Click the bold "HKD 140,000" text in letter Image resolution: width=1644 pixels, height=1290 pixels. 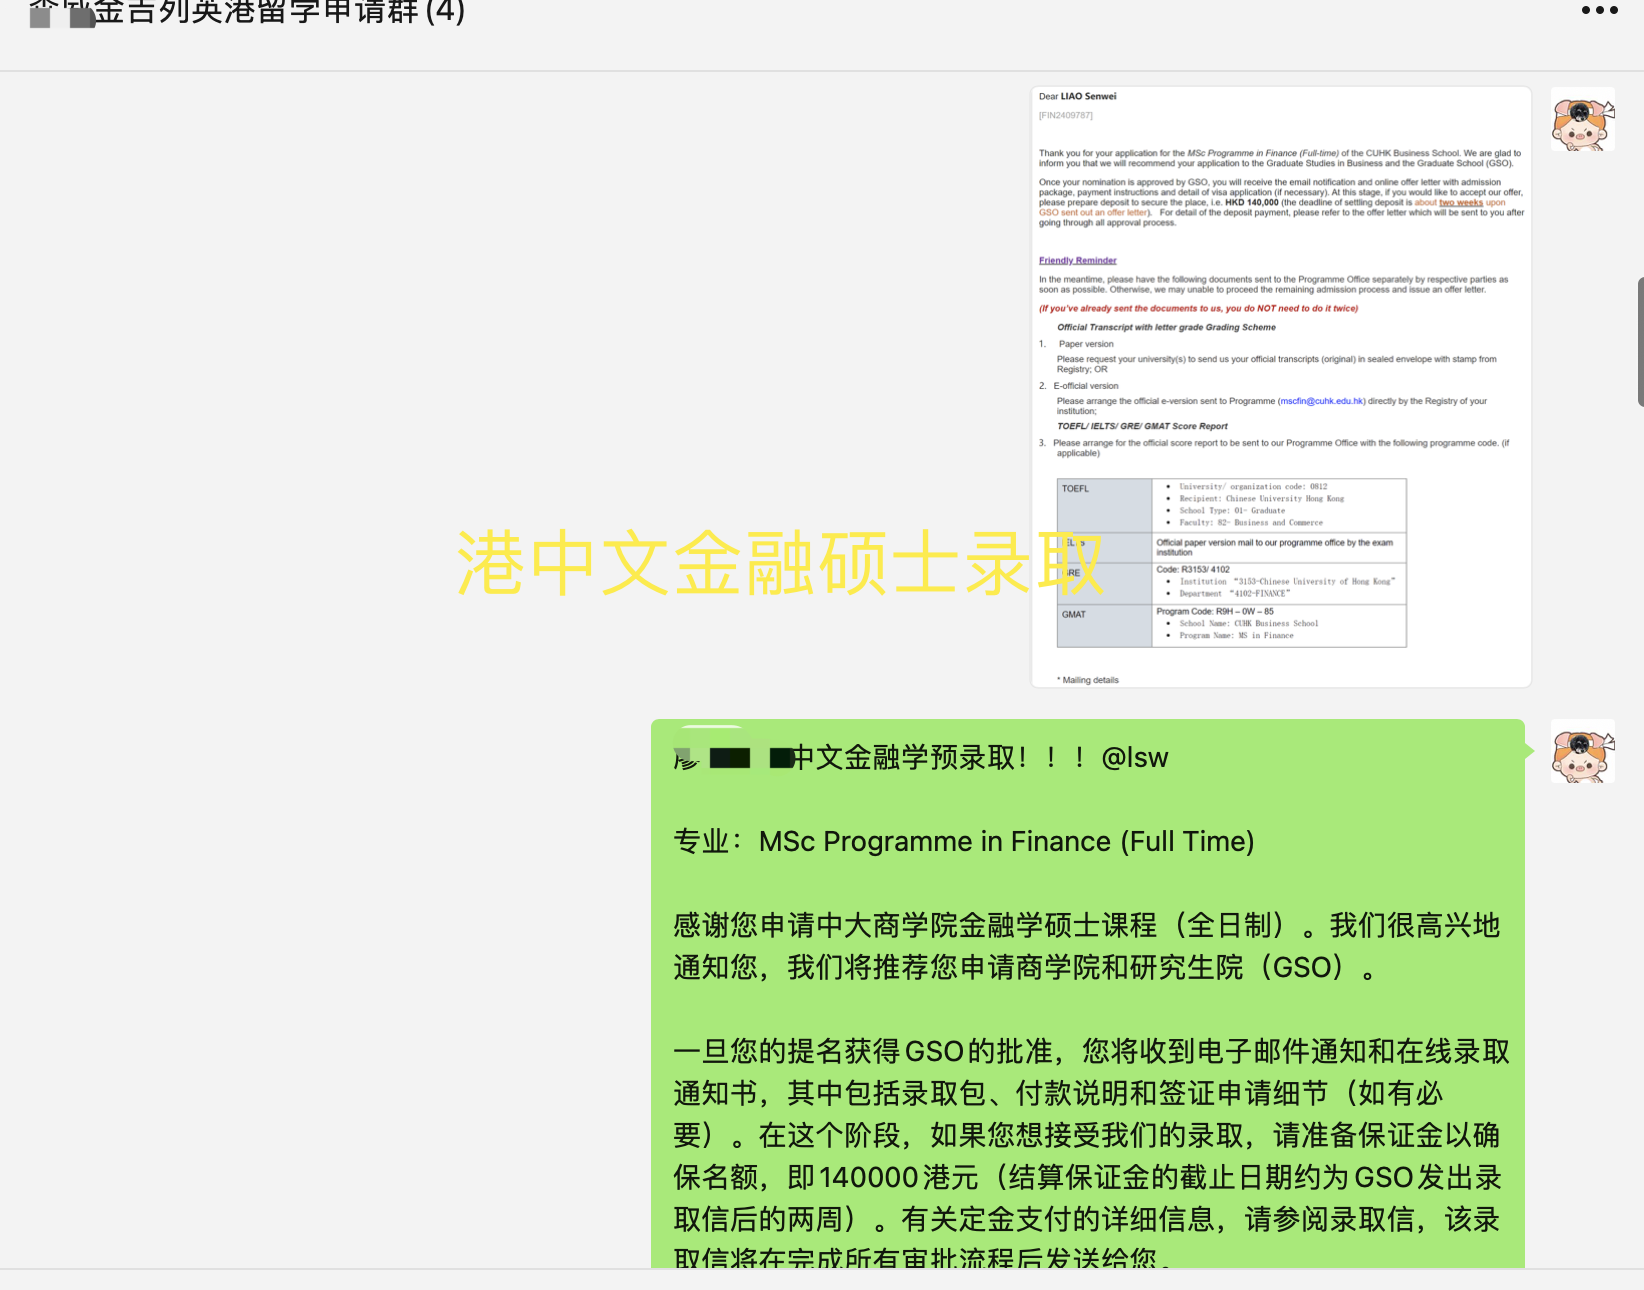[1251, 203]
